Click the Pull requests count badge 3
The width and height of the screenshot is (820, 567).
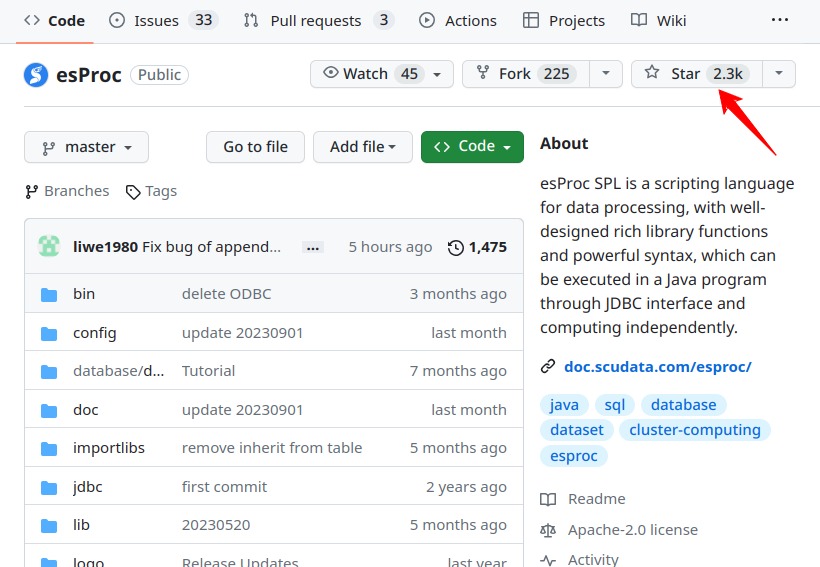pyautogui.click(x=384, y=20)
